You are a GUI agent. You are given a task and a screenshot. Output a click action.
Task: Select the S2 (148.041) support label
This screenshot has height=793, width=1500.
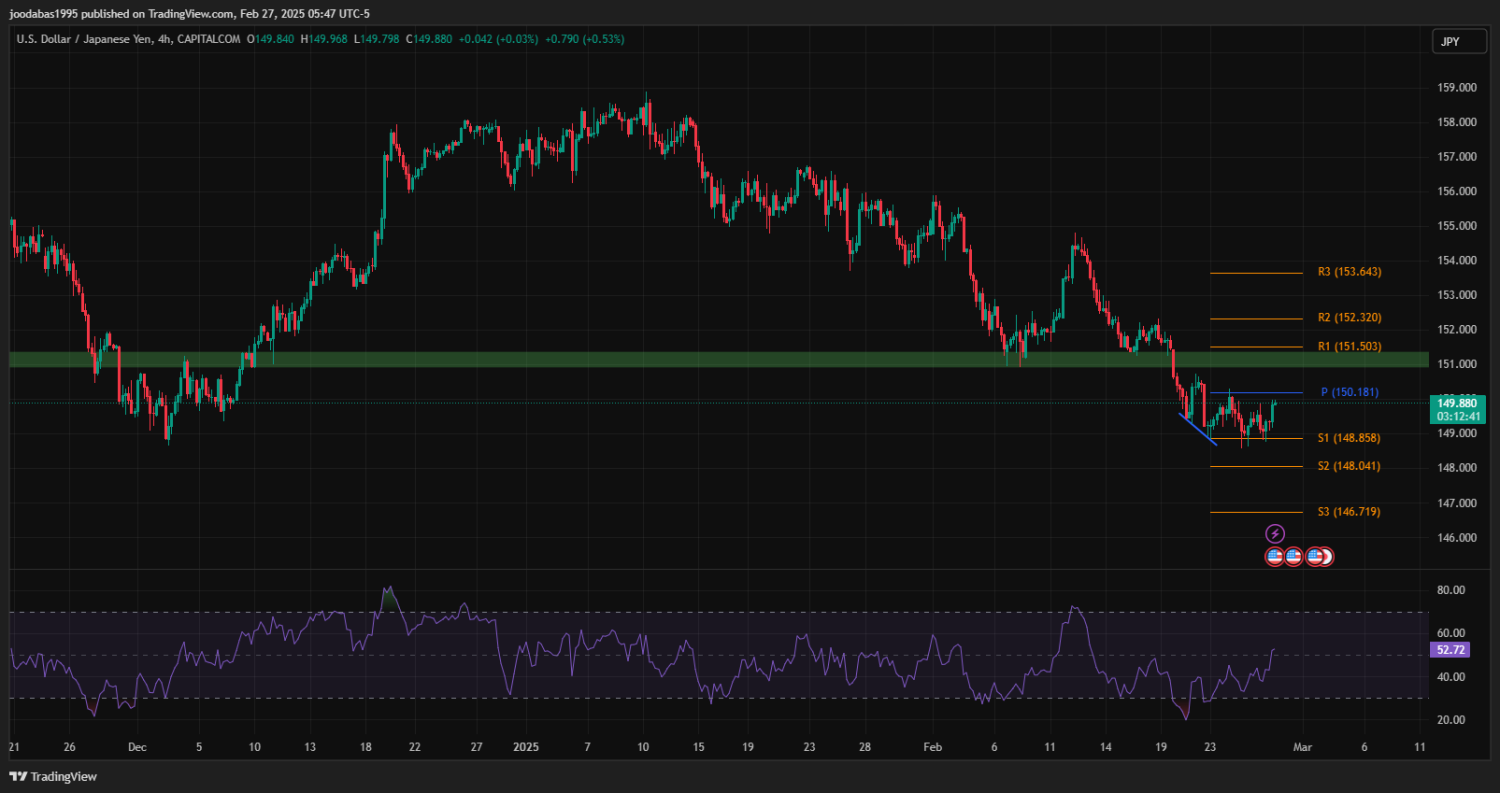[1349, 466]
